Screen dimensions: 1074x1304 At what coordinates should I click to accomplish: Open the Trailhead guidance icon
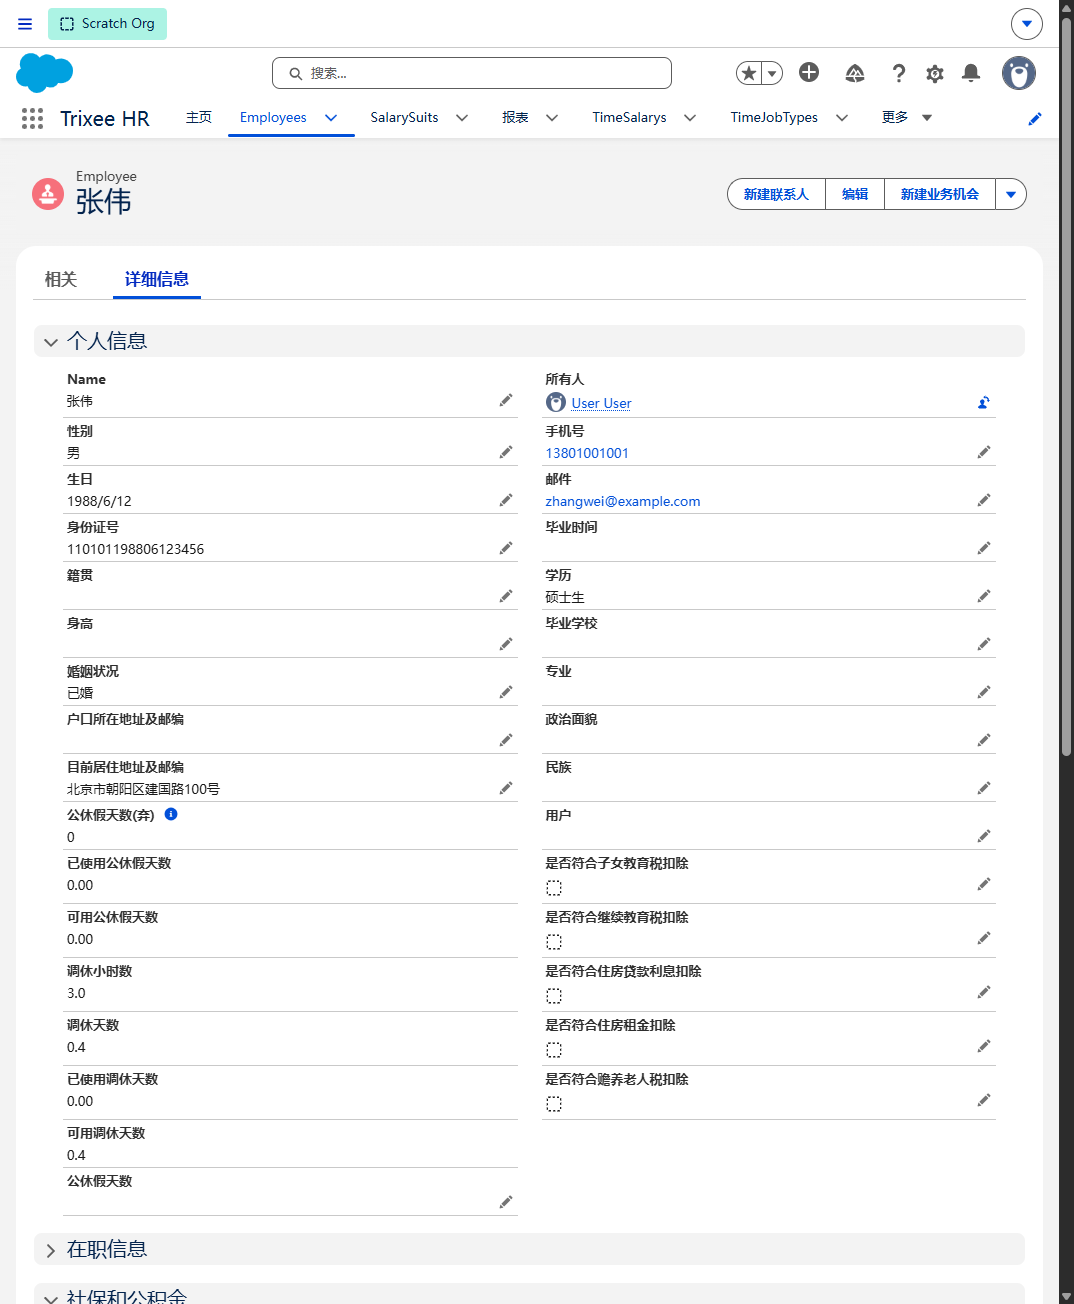[855, 73]
